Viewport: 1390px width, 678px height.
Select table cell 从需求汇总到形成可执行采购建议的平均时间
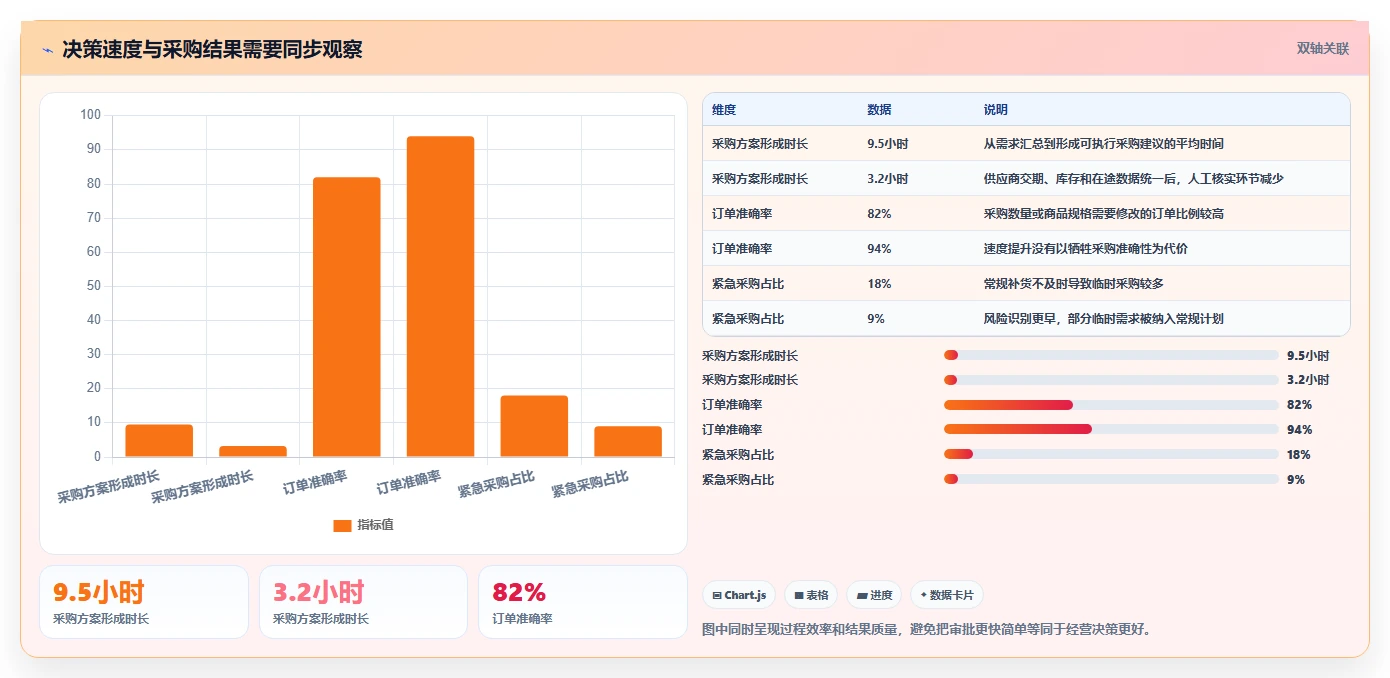(1104, 144)
